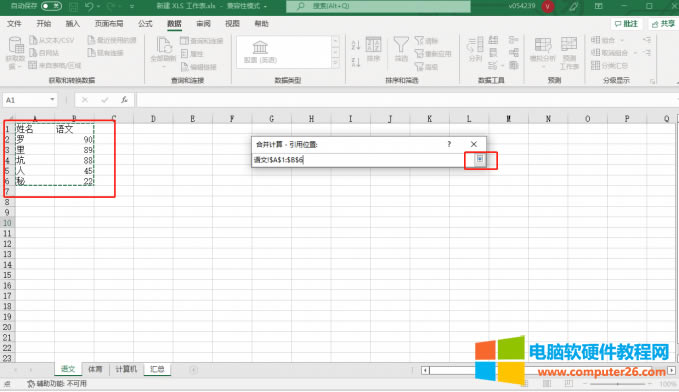Image resolution: width=679 pixels, height=392 pixels.
Task: Click cell A1 containing 姓名
Action: tap(35, 129)
